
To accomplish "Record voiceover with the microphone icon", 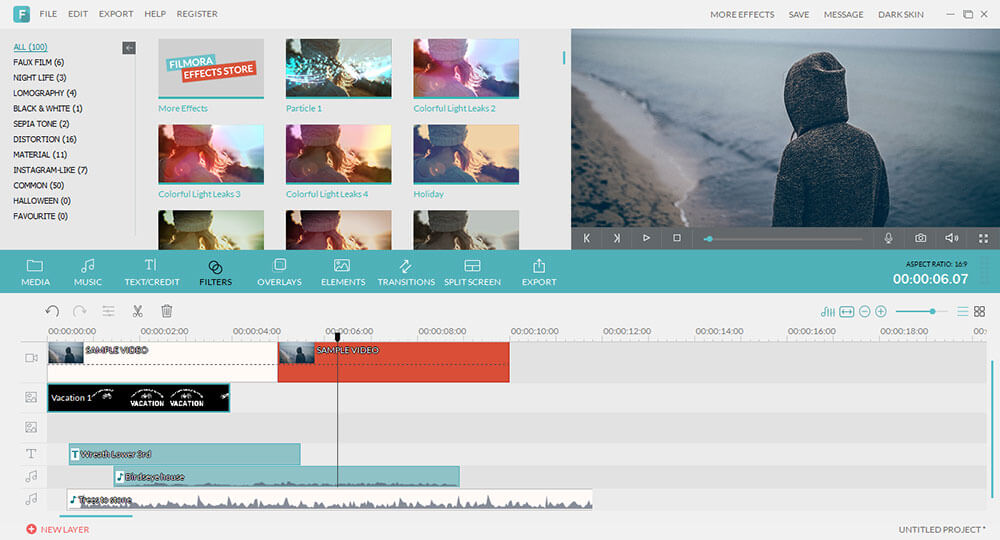I will pos(888,238).
